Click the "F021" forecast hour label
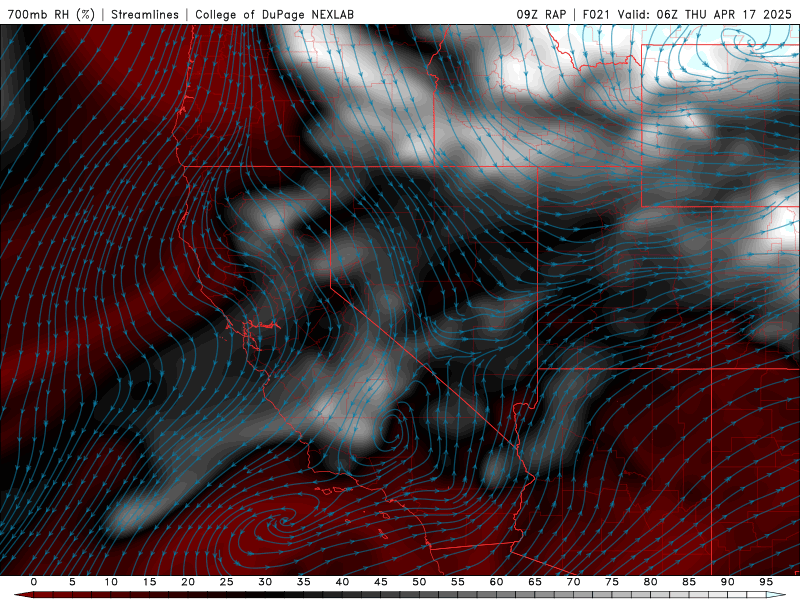The width and height of the screenshot is (800, 600). pyautogui.click(x=596, y=14)
